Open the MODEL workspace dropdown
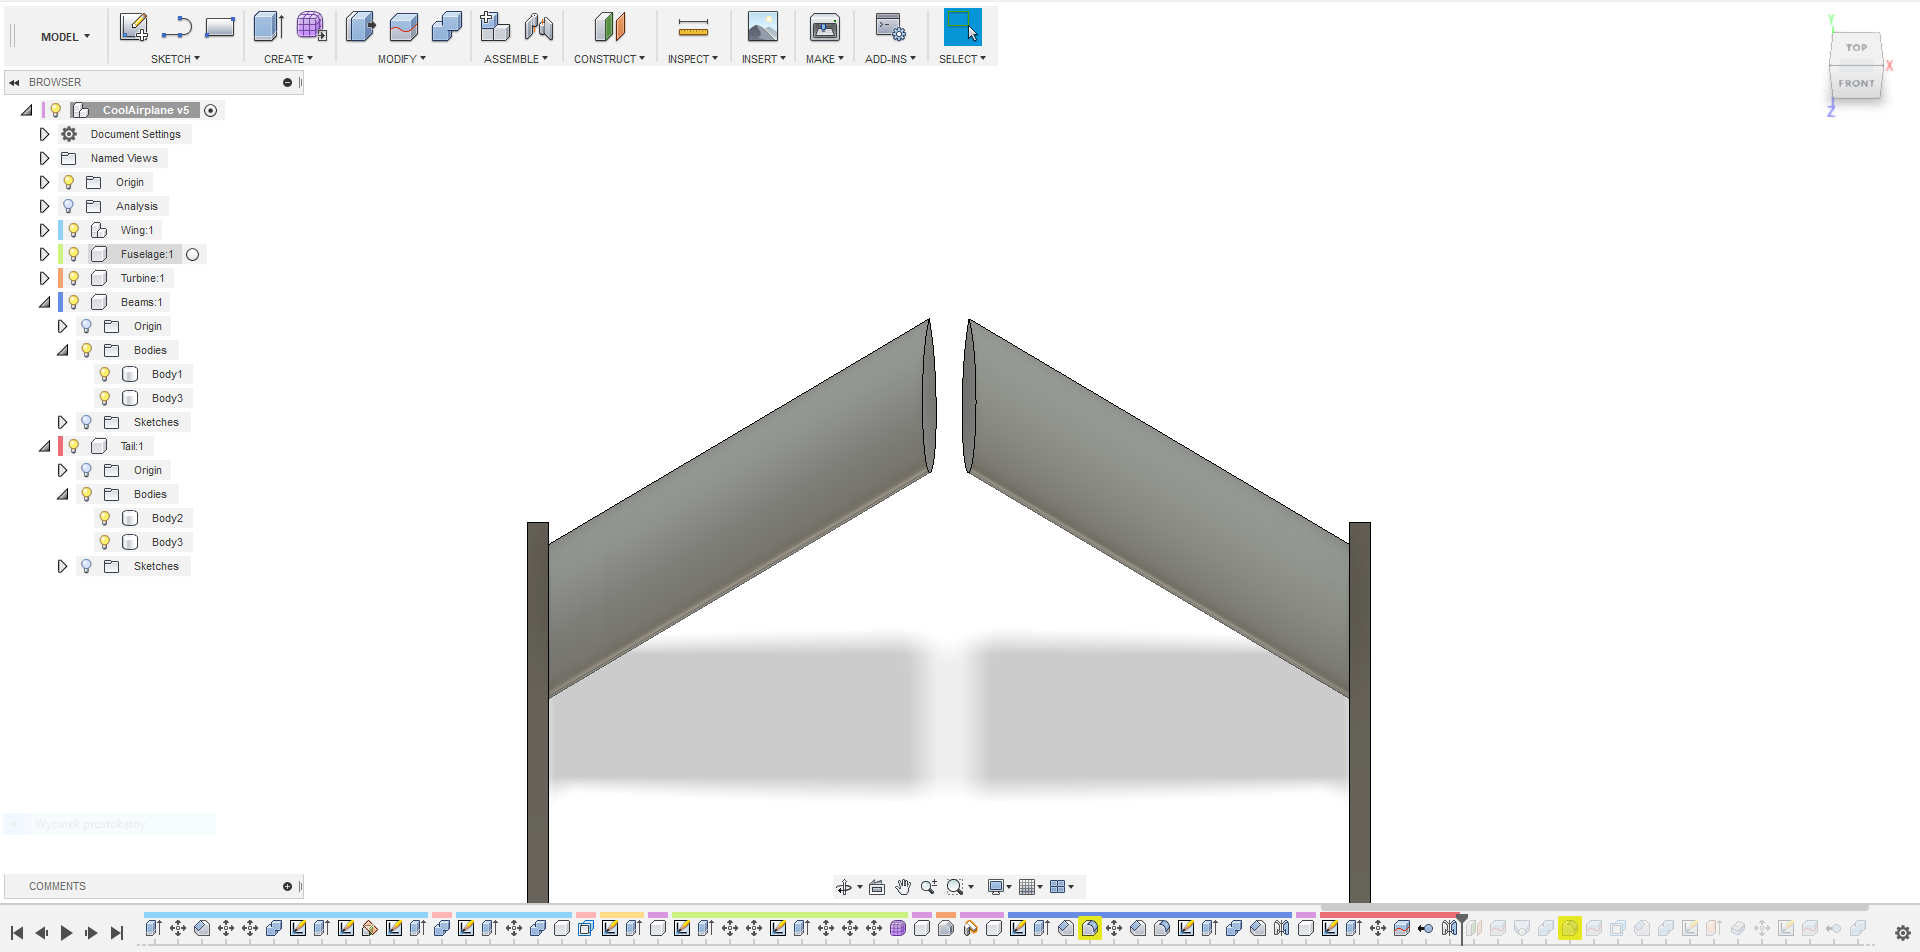Image resolution: width=1920 pixels, height=952 pixels. (65, 37)
